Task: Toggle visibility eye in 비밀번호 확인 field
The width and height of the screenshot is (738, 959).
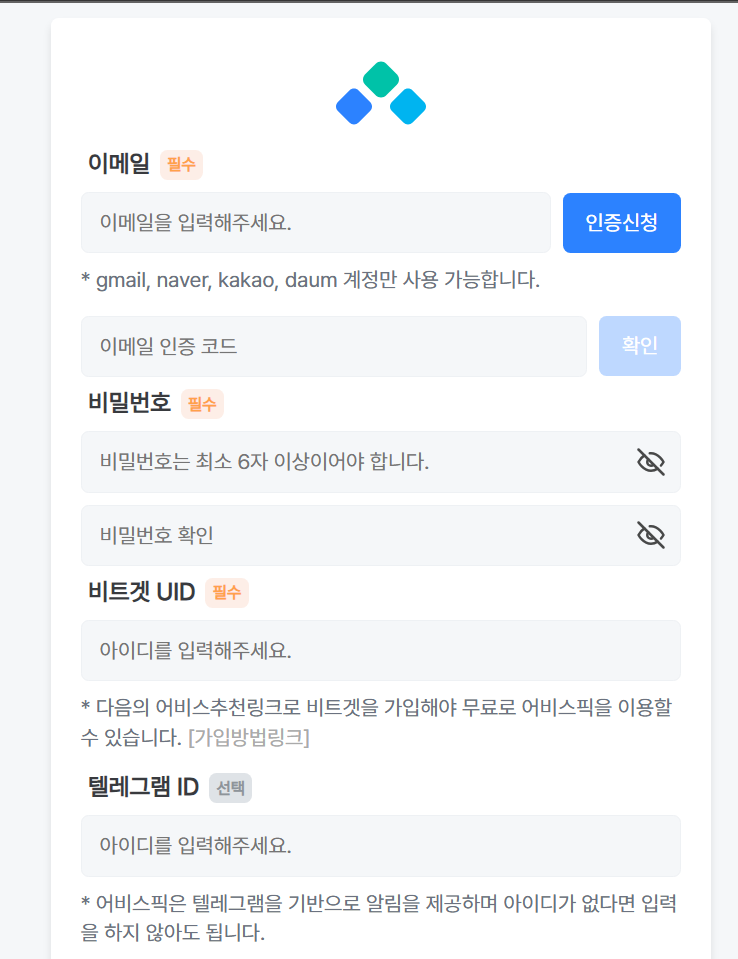Action: [x=651, y=535]
